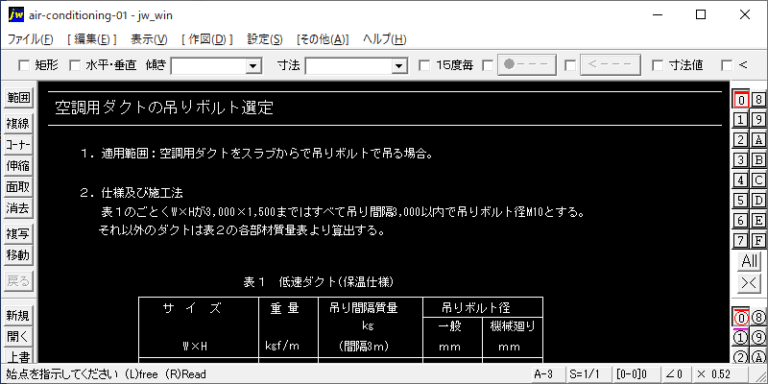Select layer group 0 circle button
Viewport: 768px width, 384px height.
coord(741,318)
